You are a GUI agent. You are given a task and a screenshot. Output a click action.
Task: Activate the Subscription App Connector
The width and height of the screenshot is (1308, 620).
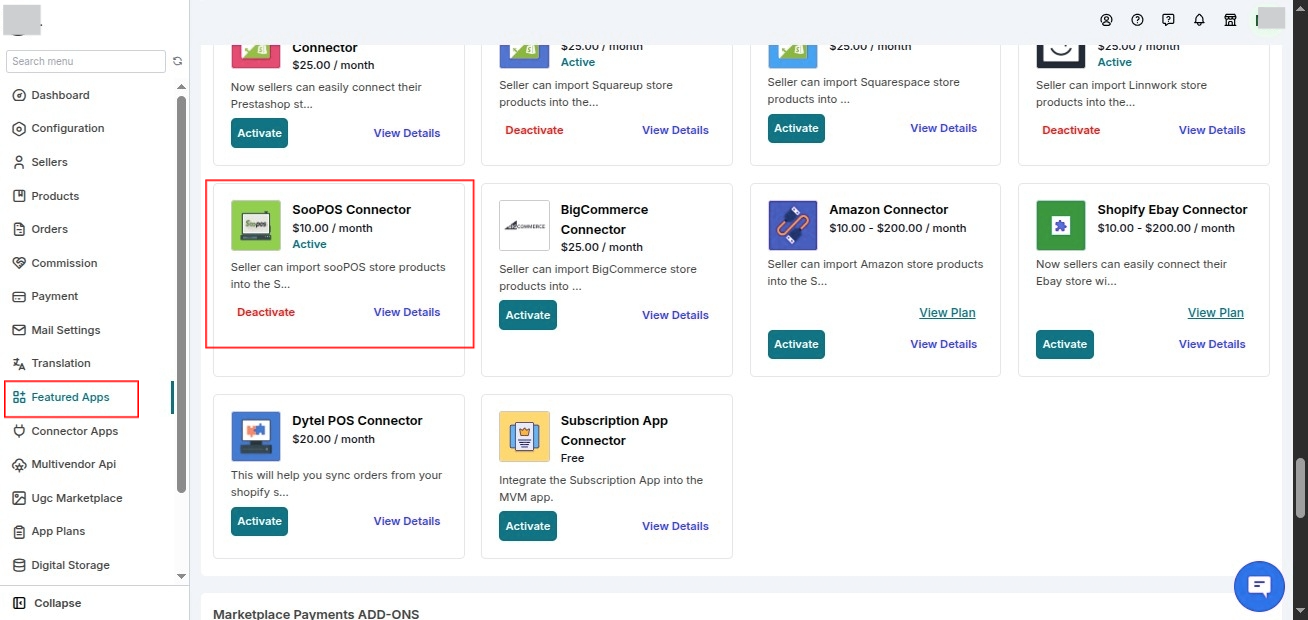[528, 526]
